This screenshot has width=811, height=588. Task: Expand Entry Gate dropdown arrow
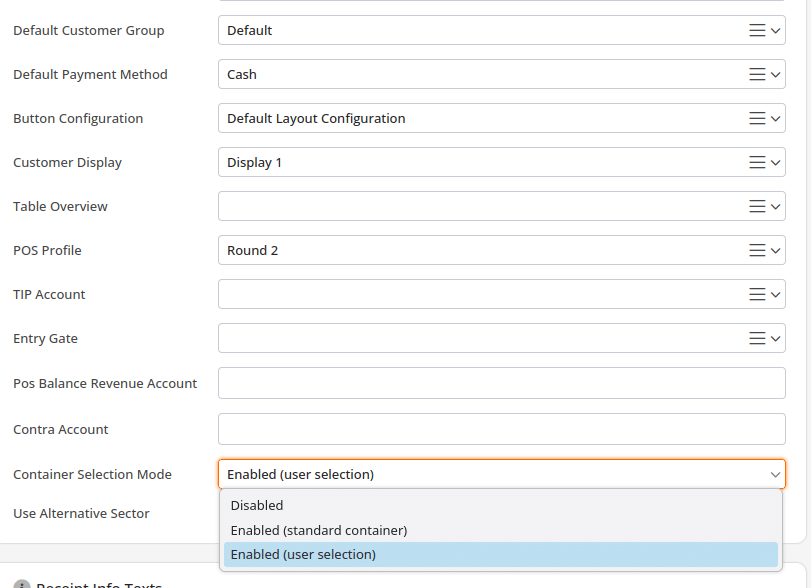(775, 338)
